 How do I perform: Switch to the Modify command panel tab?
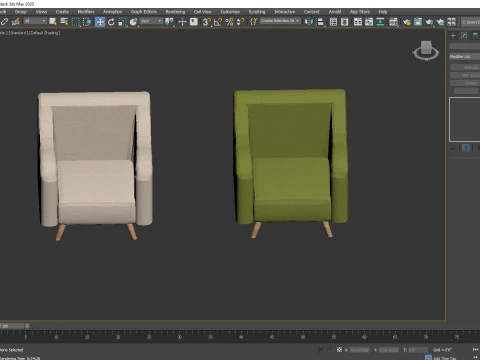pyautogui.click(x=464, y=35)
